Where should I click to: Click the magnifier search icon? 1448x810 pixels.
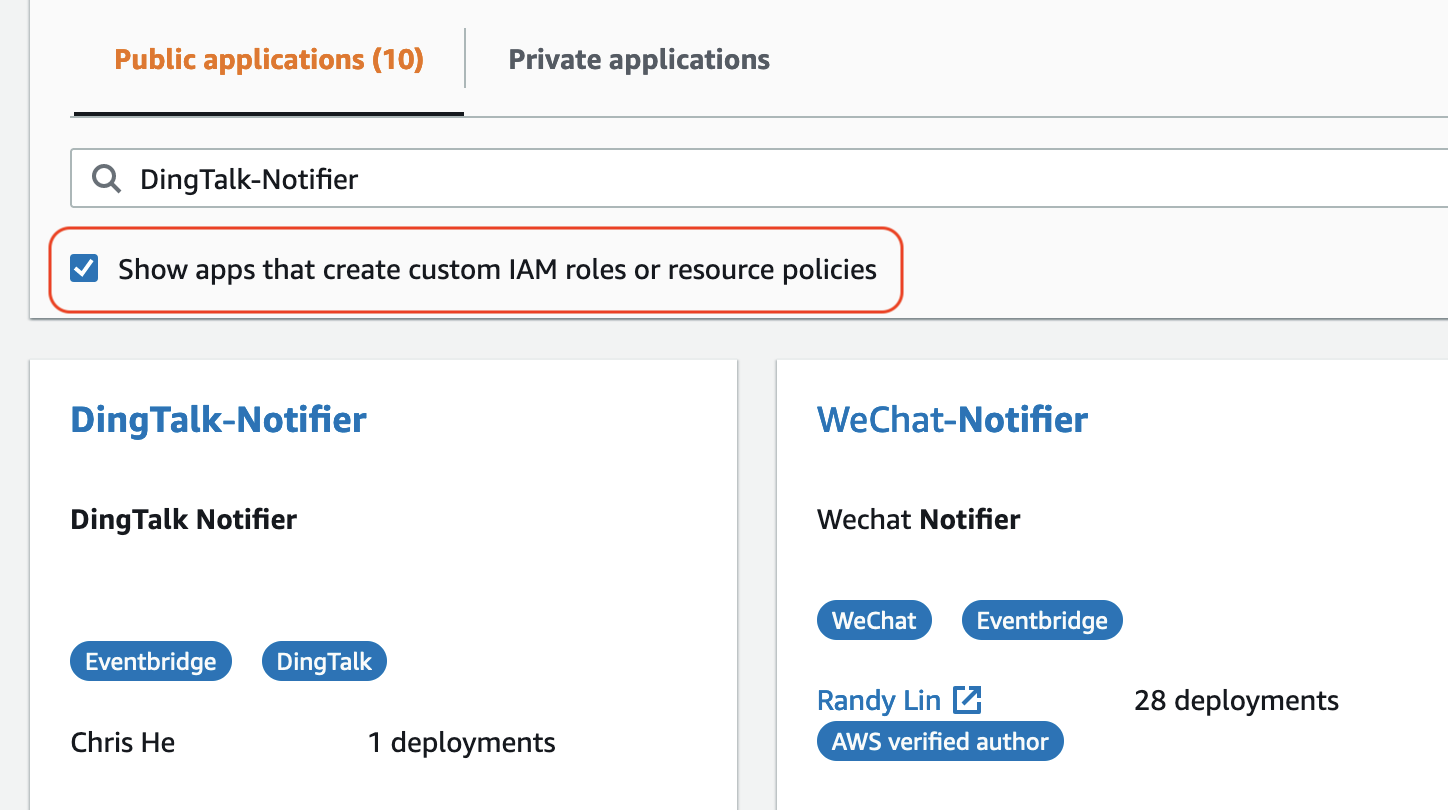(105, 179)
